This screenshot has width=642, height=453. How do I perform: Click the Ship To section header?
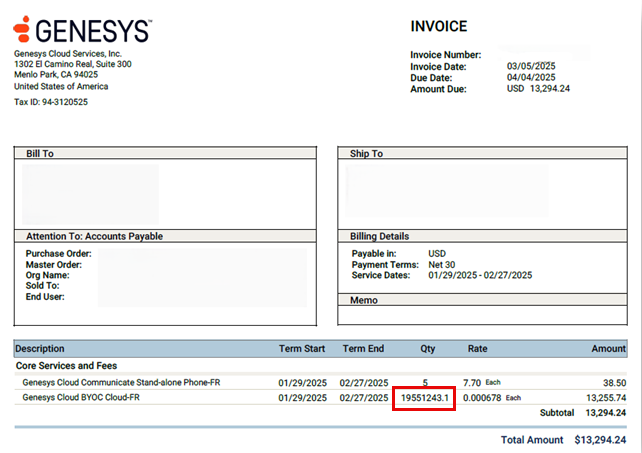coord(364,154)
